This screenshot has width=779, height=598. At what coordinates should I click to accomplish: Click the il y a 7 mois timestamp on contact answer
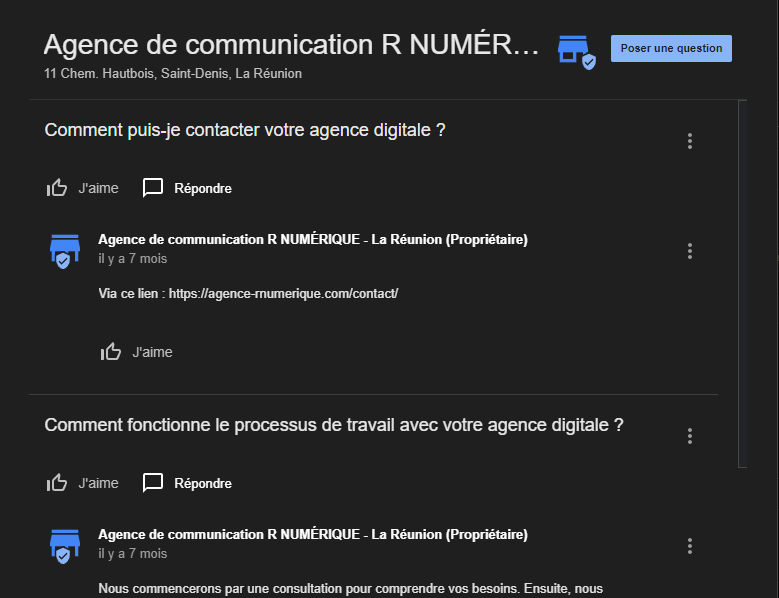[133, 259]
